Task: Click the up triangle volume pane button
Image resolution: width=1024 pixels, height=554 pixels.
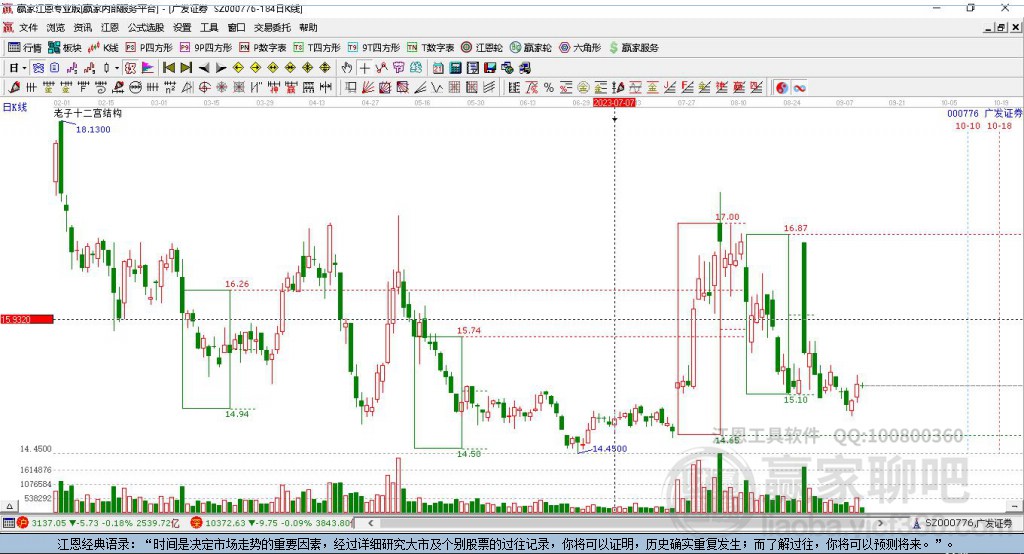Action: click(9, 506)
